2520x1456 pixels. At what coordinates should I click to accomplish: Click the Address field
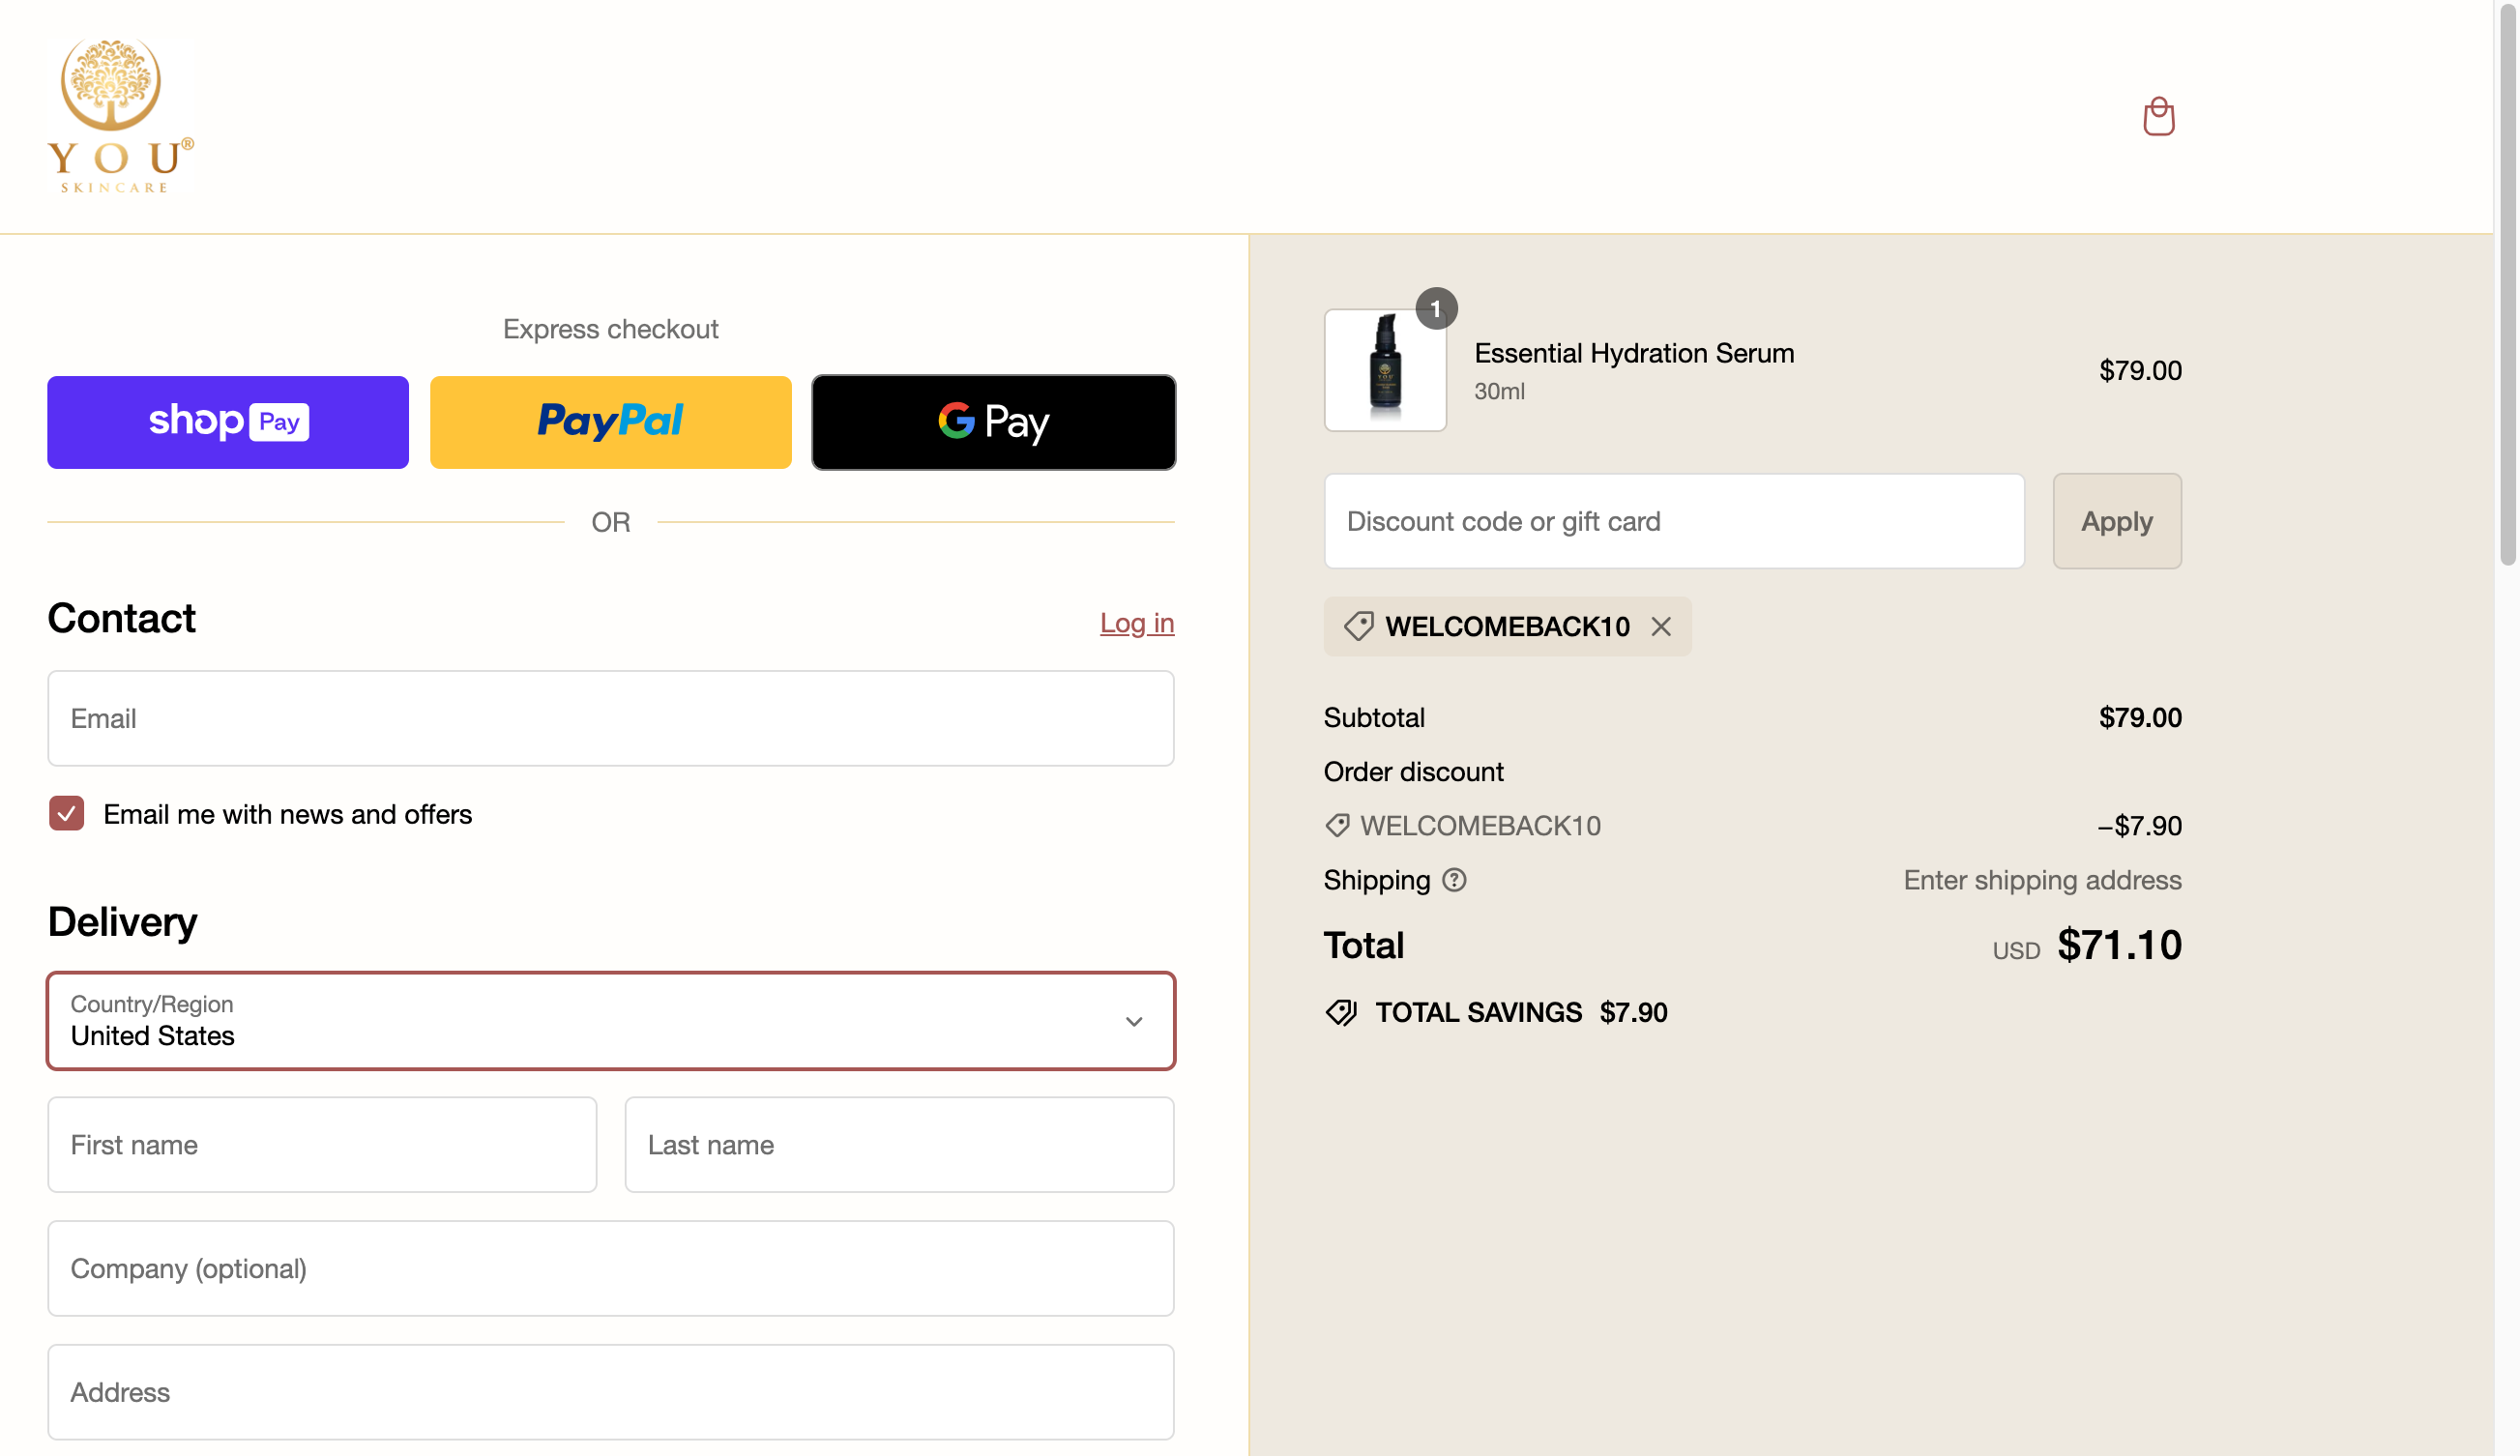(x=611, y=1392)
